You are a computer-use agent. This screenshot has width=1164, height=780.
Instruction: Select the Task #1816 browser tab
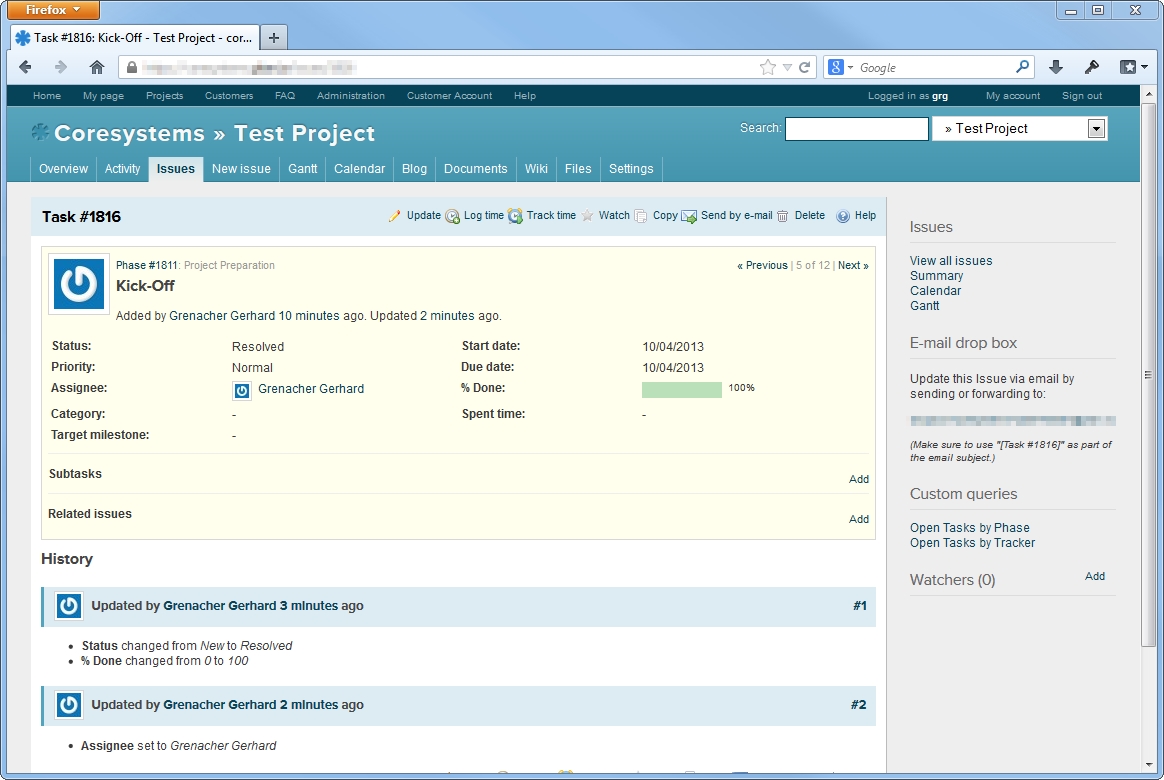(134, 38)
